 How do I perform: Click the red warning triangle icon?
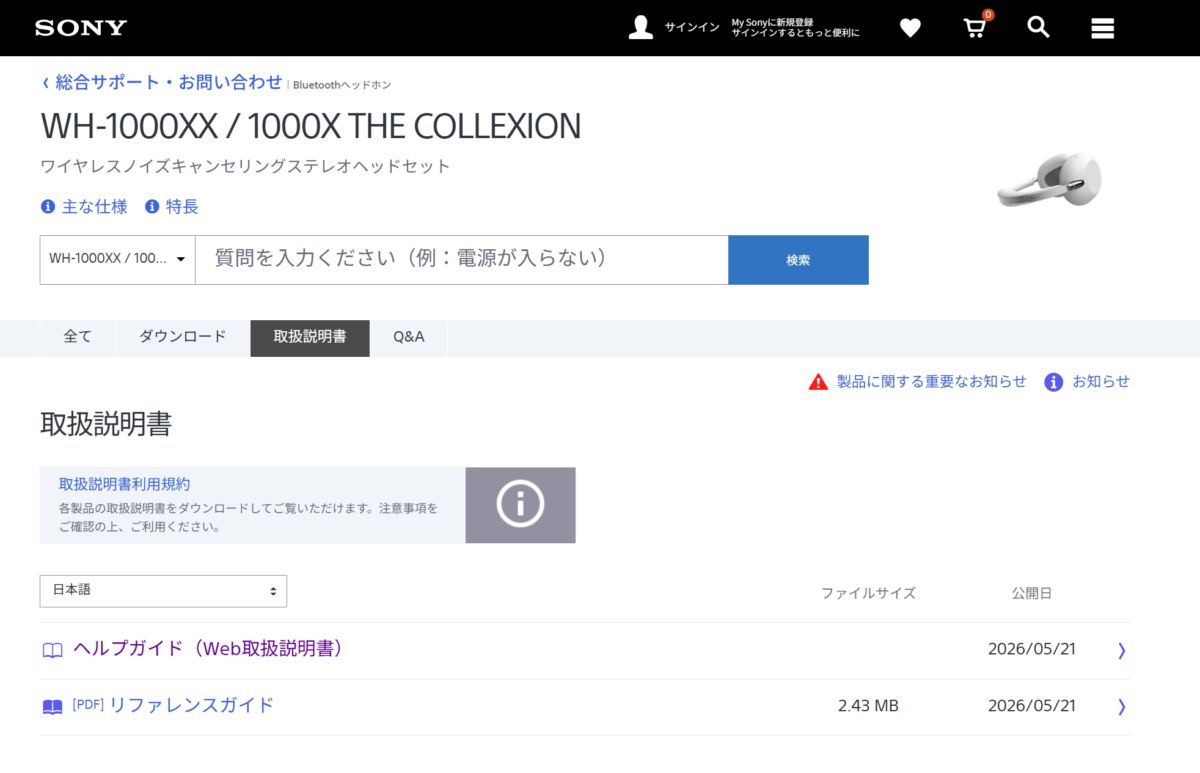(818, 382)
